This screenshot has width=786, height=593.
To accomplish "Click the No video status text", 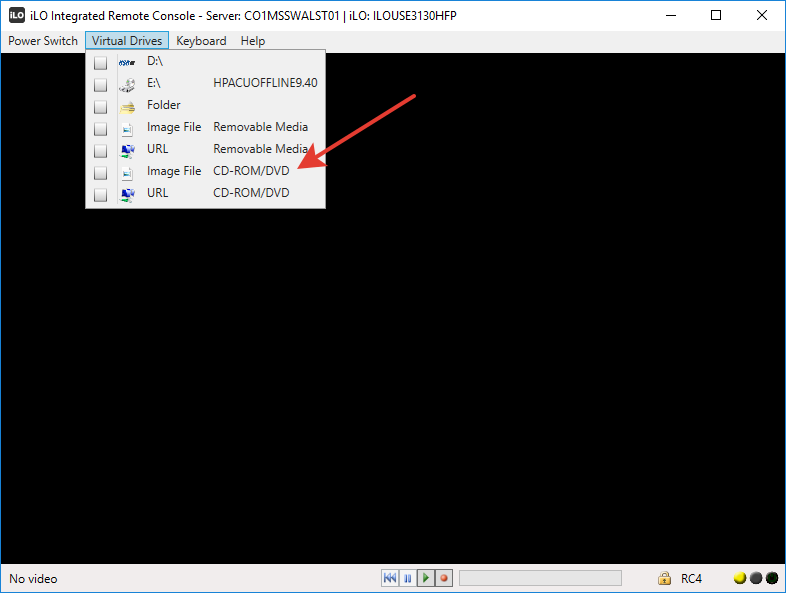I will tap(33, 578).
